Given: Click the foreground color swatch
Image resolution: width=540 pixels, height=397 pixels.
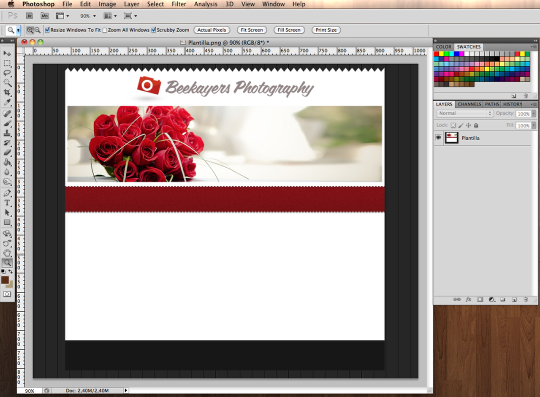Looking at the screenshot, I should (5, 280).
